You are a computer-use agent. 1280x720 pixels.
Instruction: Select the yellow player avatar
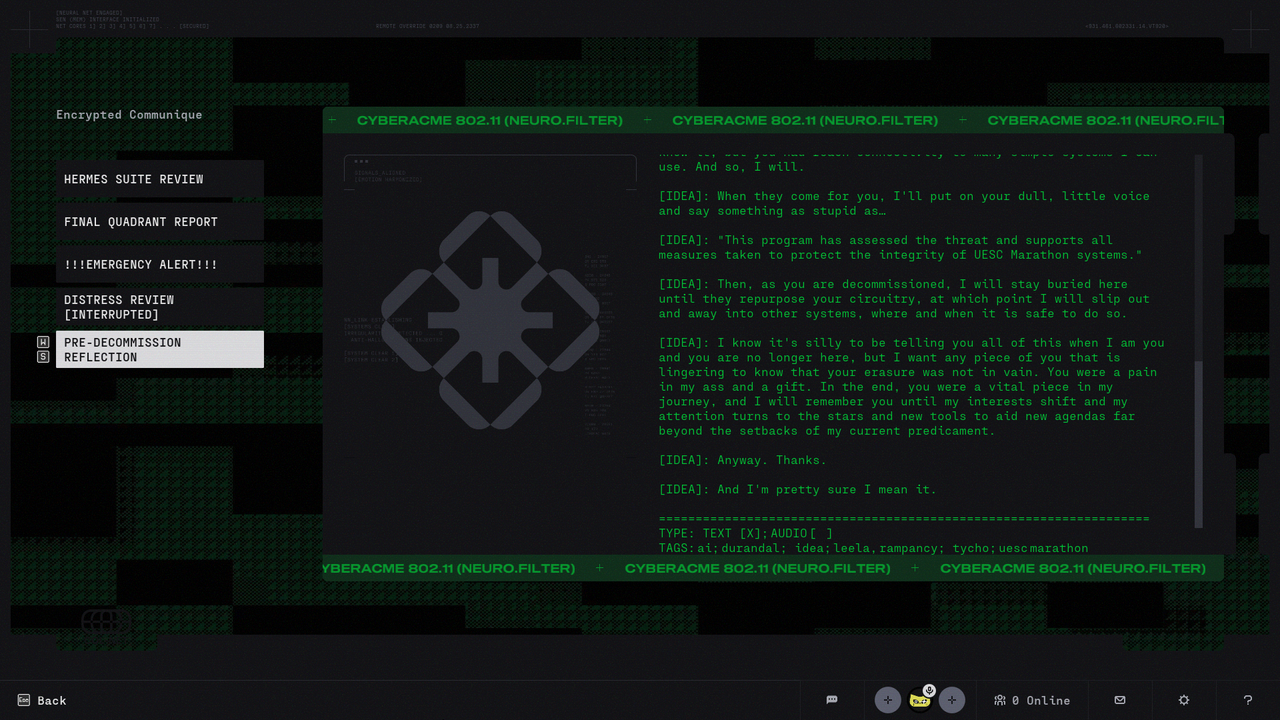920,700
